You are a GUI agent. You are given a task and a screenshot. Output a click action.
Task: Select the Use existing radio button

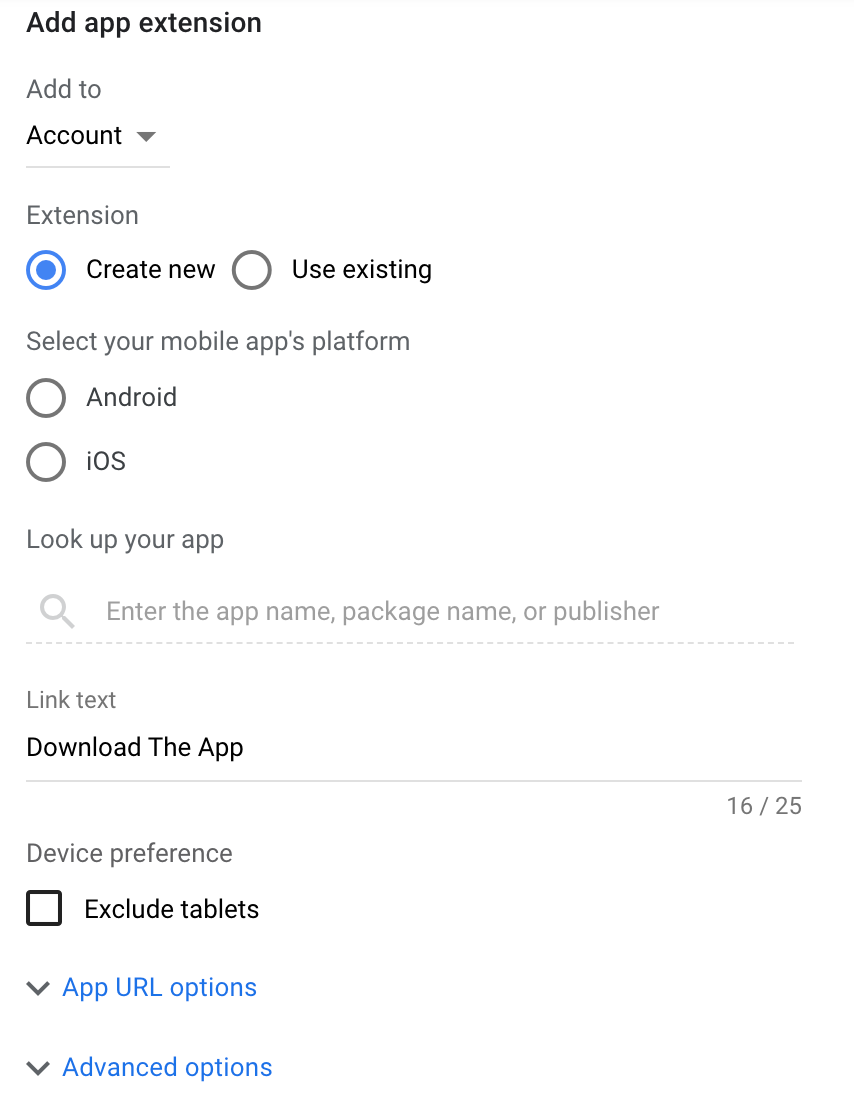pyautogui.click(x=252, y=269)
